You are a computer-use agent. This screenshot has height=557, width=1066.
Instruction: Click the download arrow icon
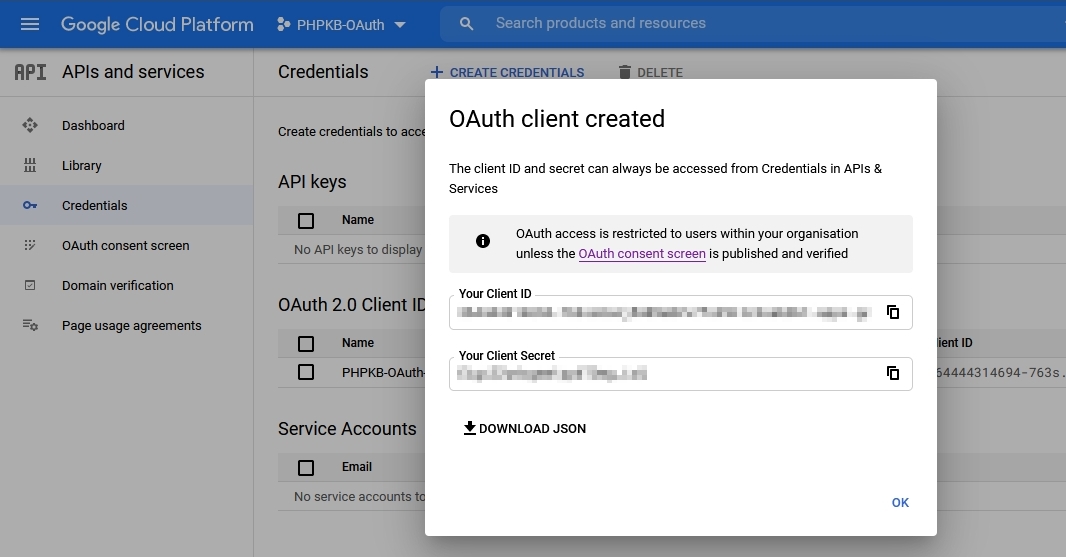469,428
